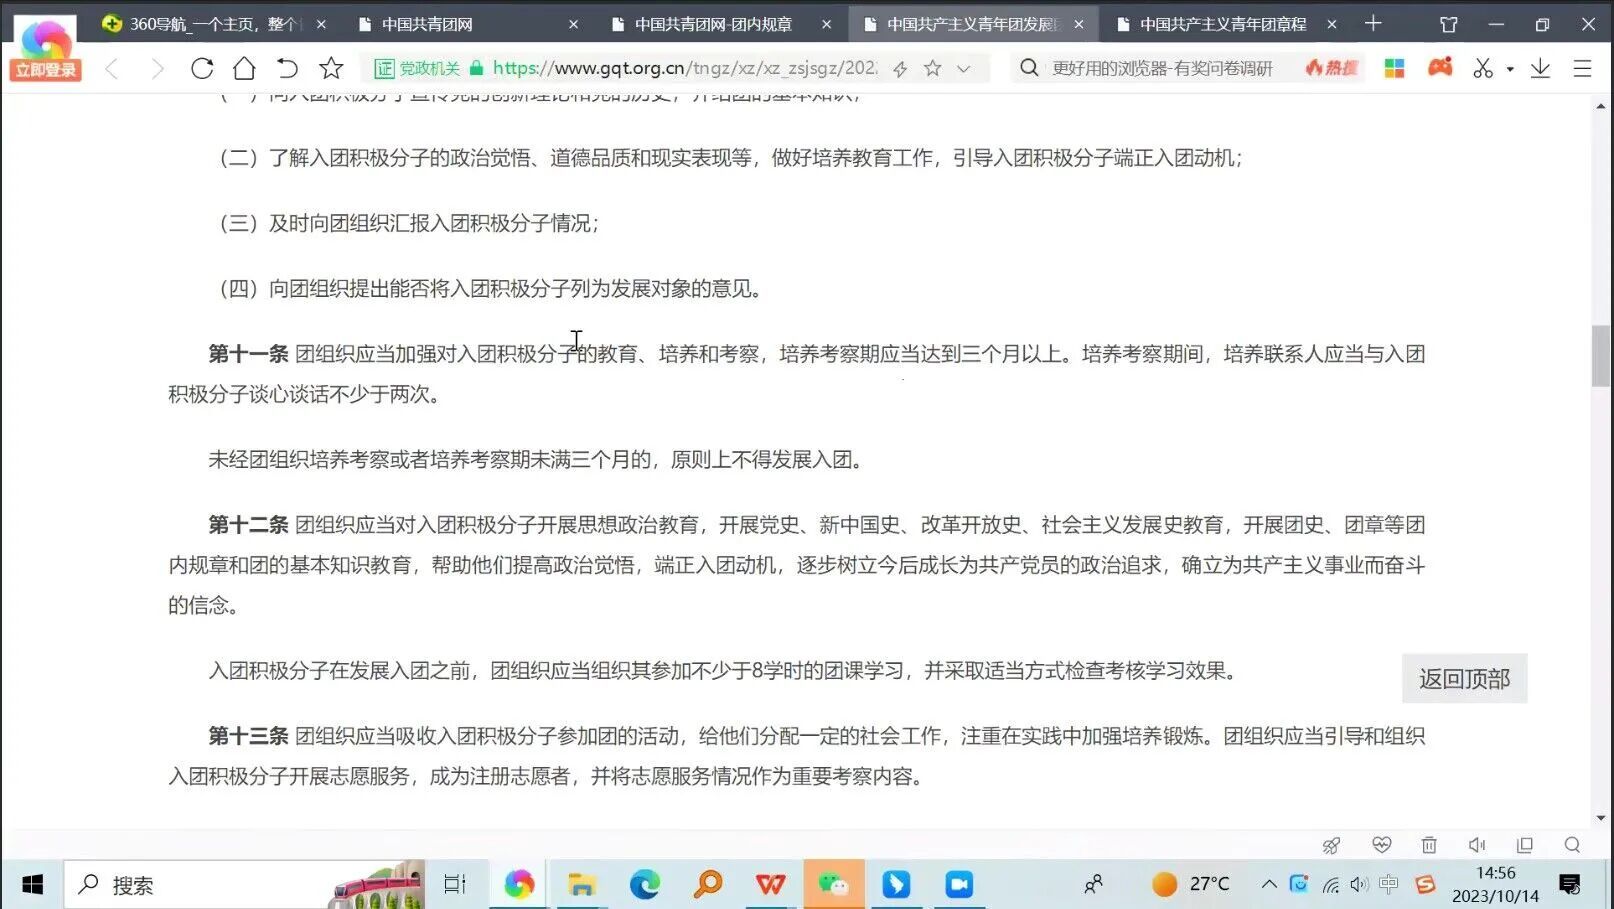Click the 立即登录 login button

tap(44, 70)
